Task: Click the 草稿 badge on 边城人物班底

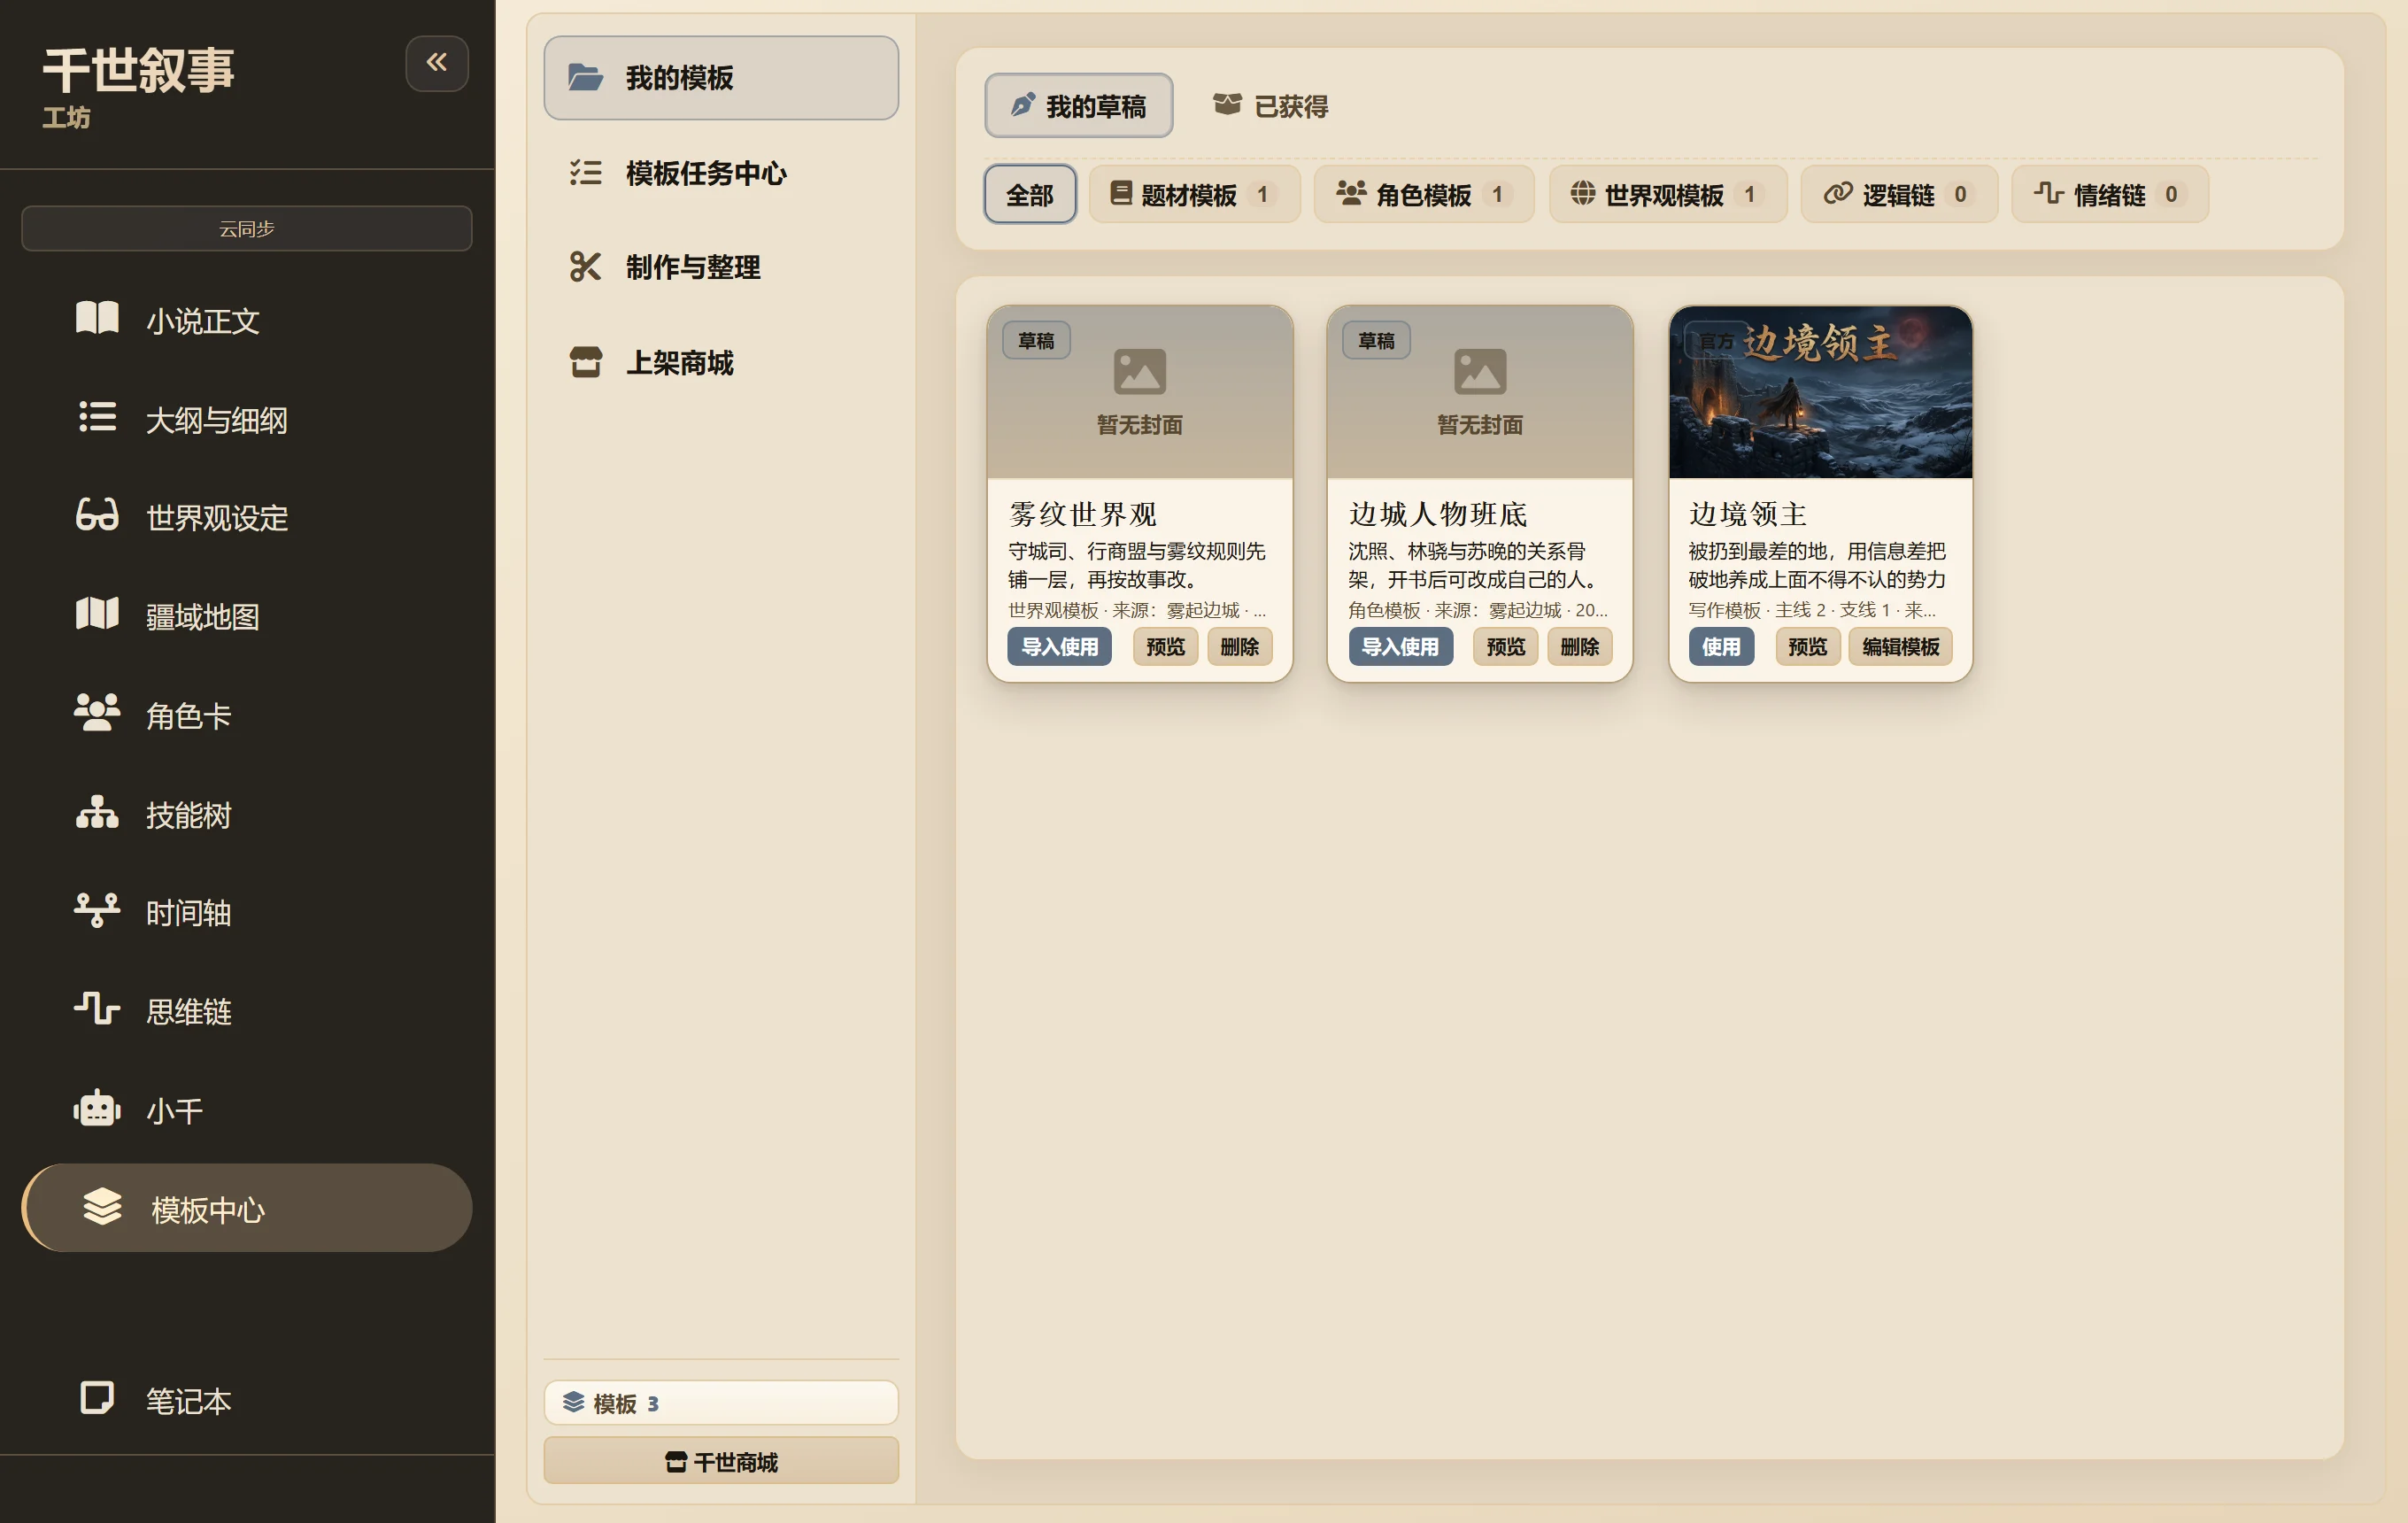Action: coord(1376,340)
